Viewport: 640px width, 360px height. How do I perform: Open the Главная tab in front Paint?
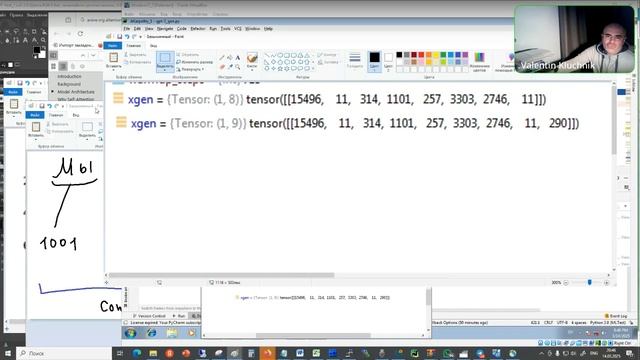133,46
